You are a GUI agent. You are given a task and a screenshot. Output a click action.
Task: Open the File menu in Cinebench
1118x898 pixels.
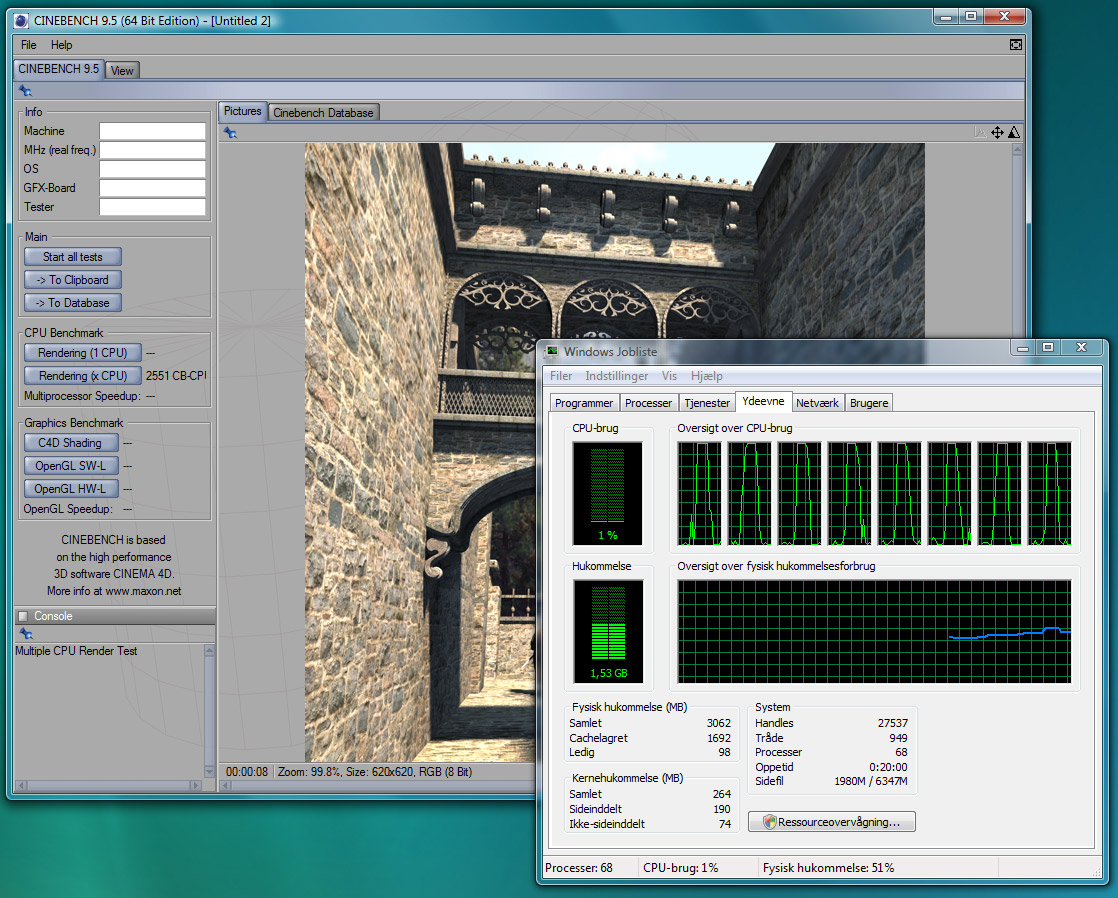29,45
